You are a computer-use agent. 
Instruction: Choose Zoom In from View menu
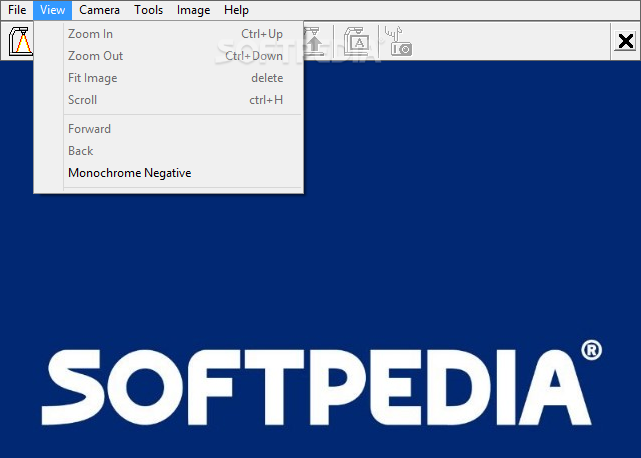pyautogui.click(x=169, y=34)
